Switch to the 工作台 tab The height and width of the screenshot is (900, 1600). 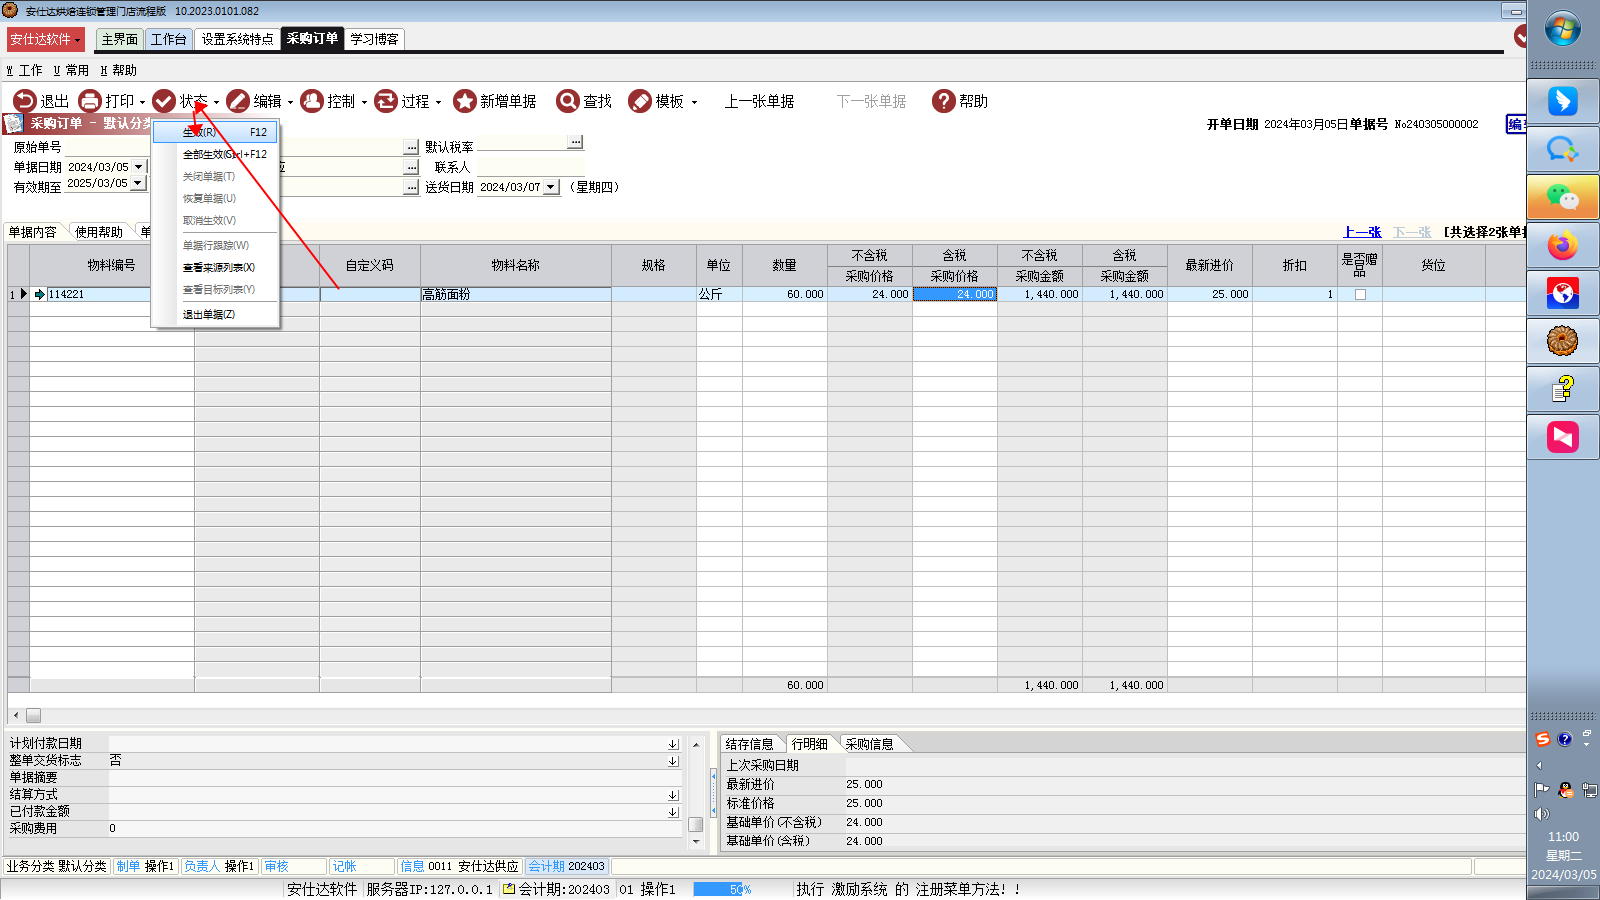pos(169,39)
